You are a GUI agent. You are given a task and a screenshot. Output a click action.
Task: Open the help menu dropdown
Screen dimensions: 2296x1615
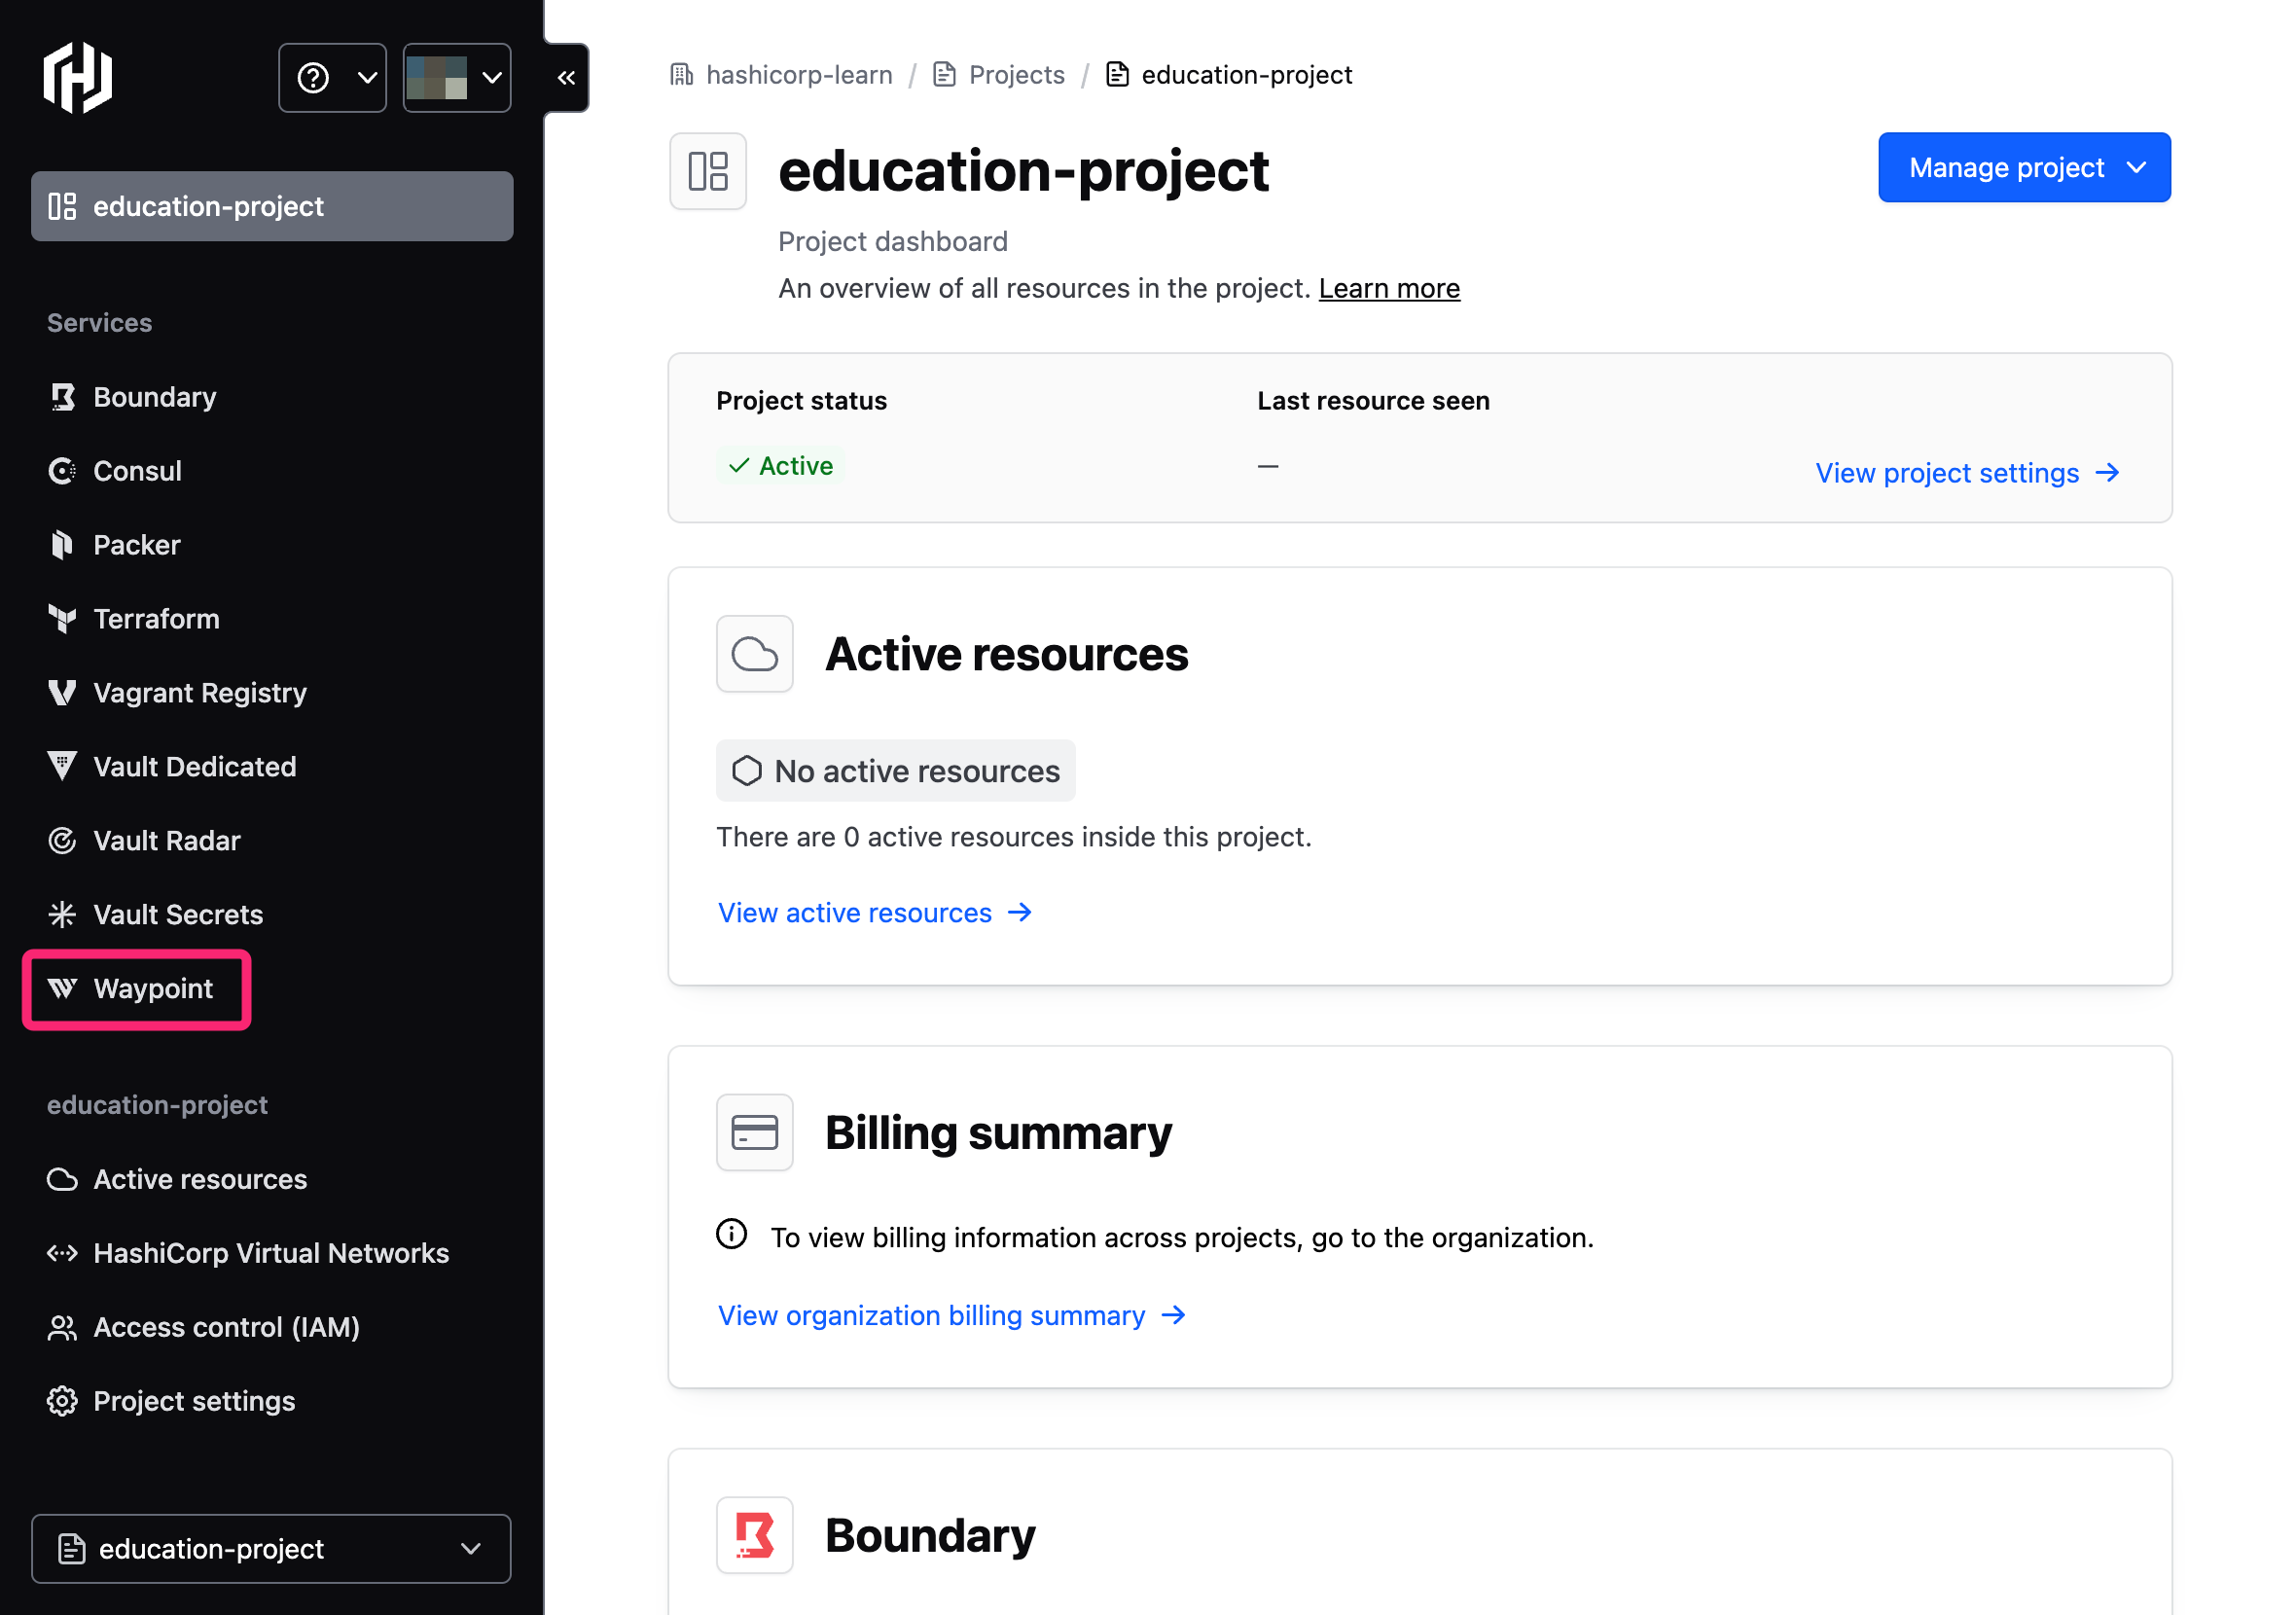(x=332, y=78)
